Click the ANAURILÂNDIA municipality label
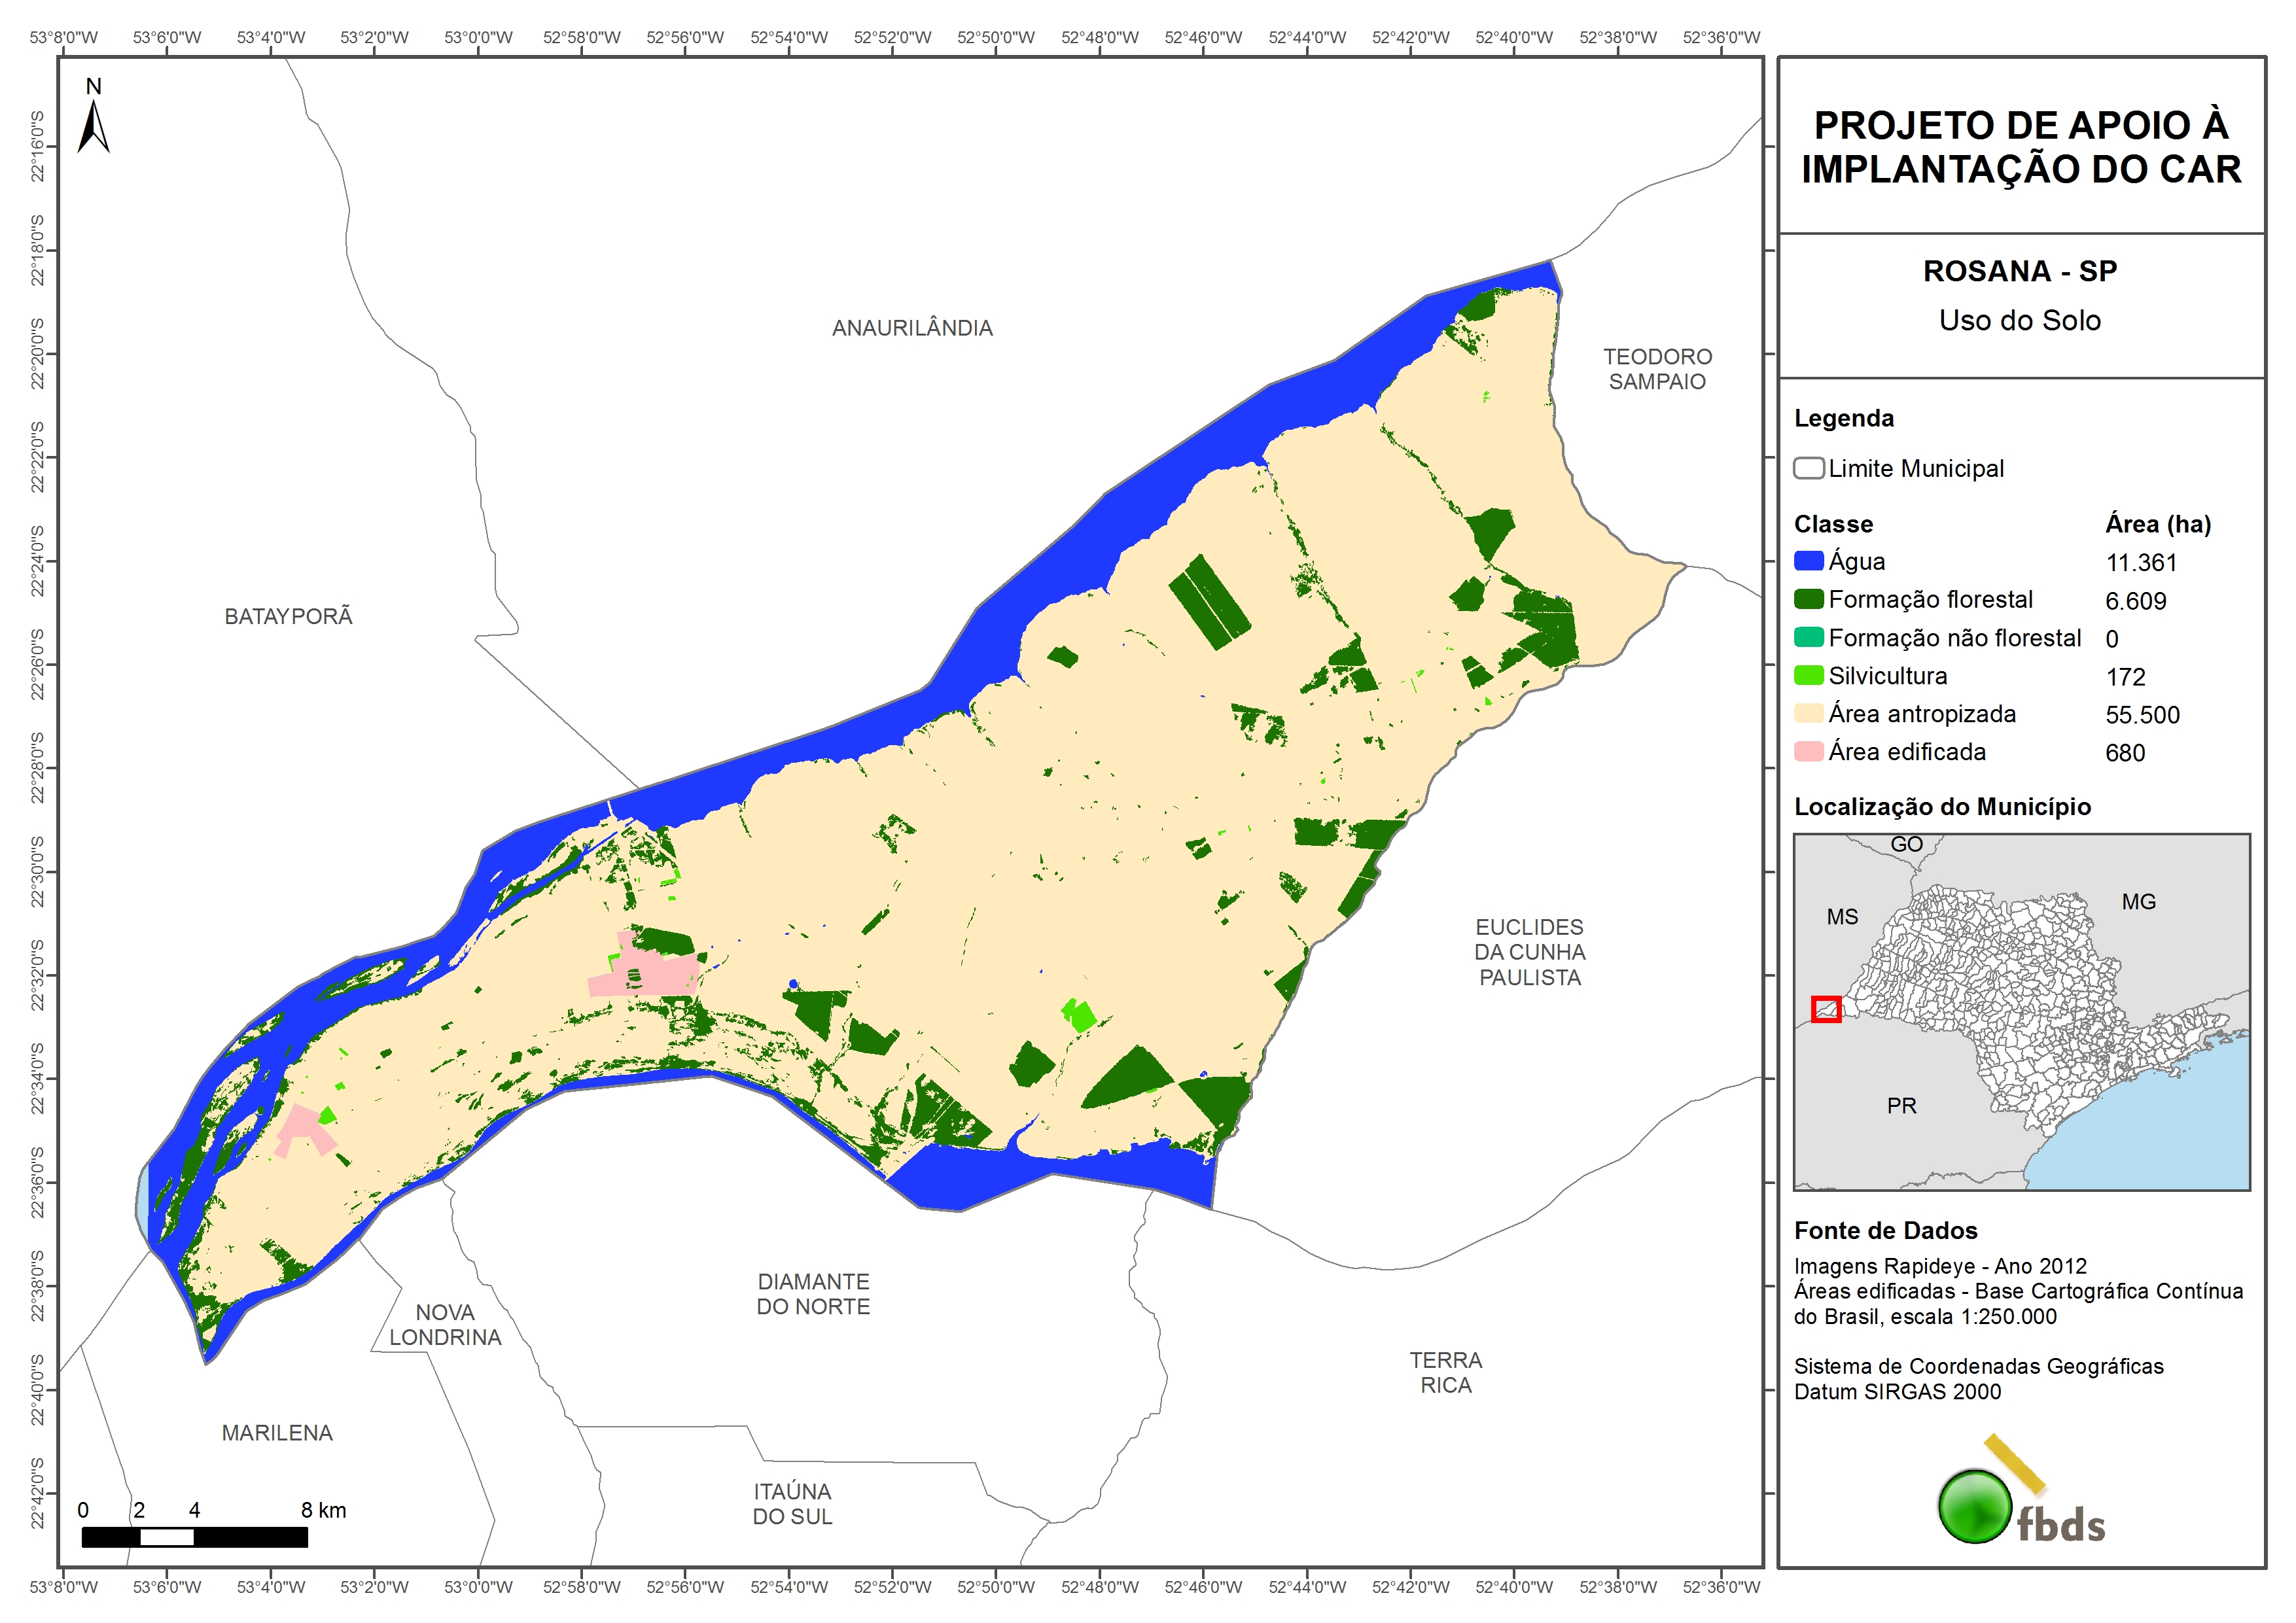 tap(912, 328)
